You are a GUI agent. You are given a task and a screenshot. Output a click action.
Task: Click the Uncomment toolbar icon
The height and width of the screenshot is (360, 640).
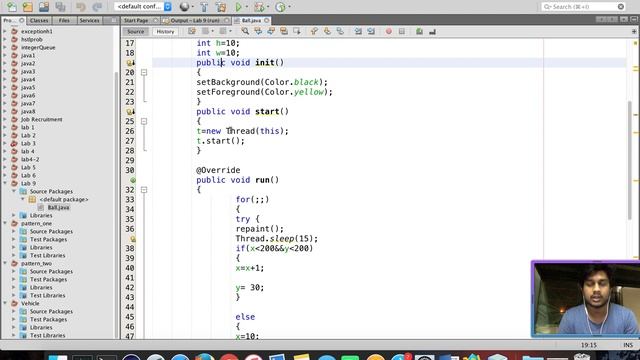pos(432,31)
